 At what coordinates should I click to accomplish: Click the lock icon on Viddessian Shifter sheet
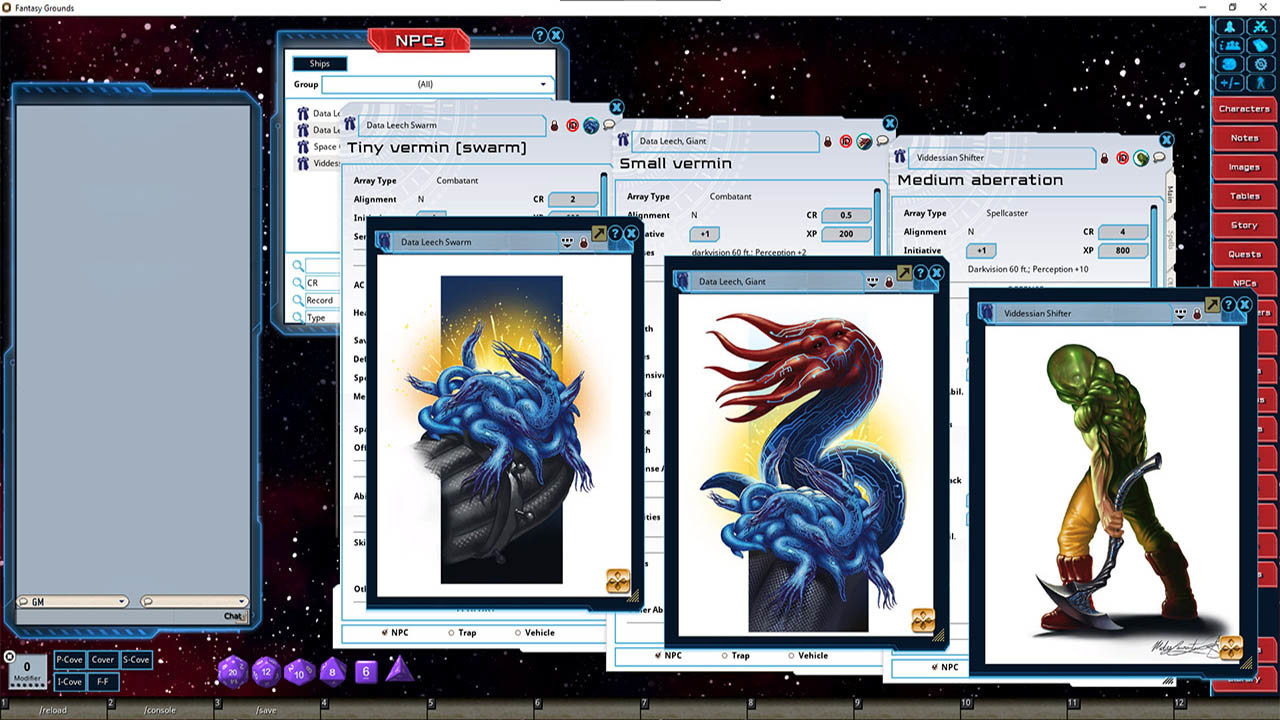(1105, 158)
